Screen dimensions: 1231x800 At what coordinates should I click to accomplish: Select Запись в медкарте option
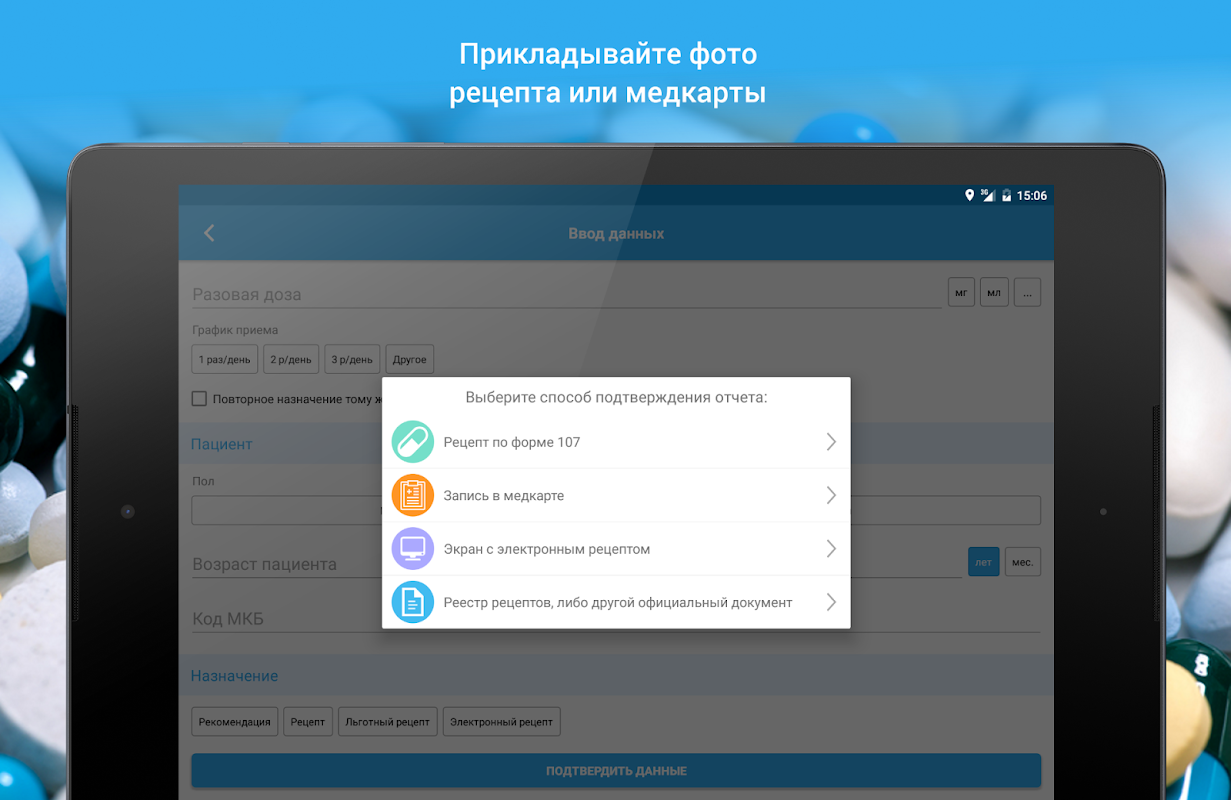point(616,495)
